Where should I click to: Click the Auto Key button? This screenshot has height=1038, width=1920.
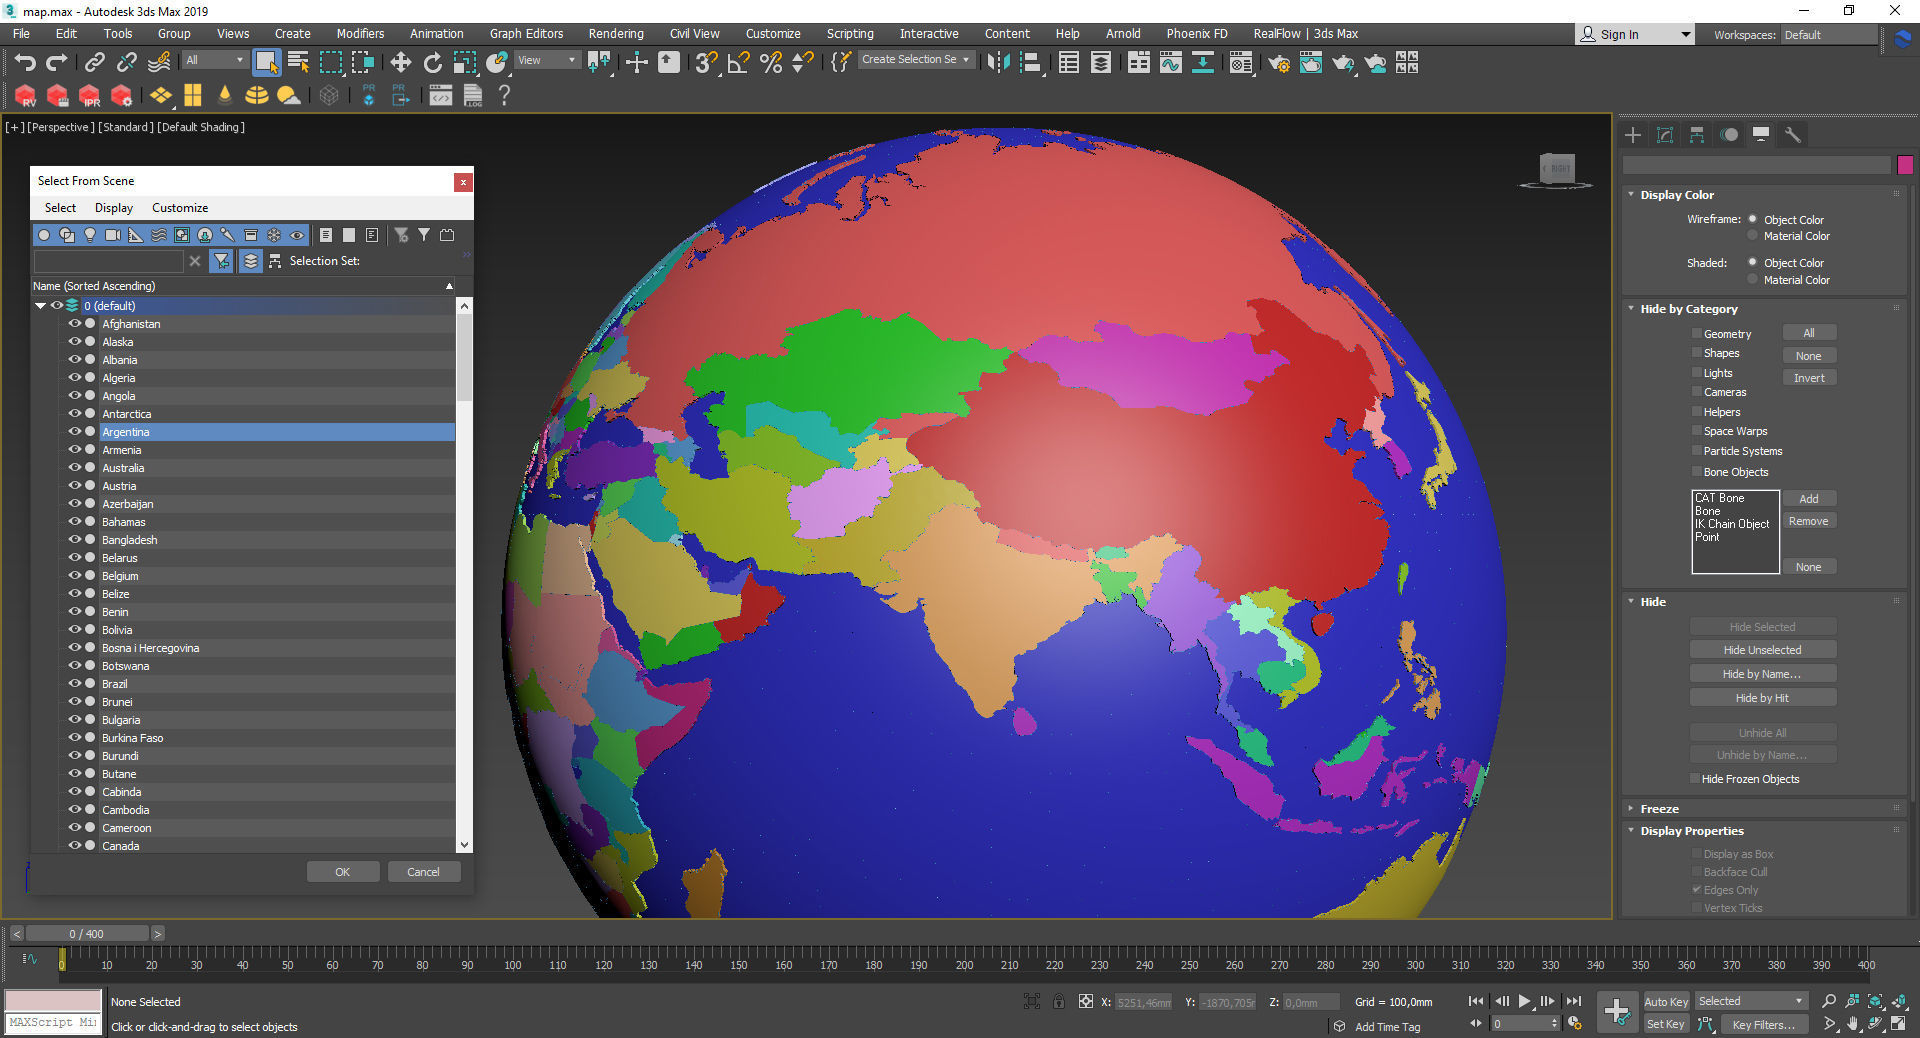pos(1666,1001)
